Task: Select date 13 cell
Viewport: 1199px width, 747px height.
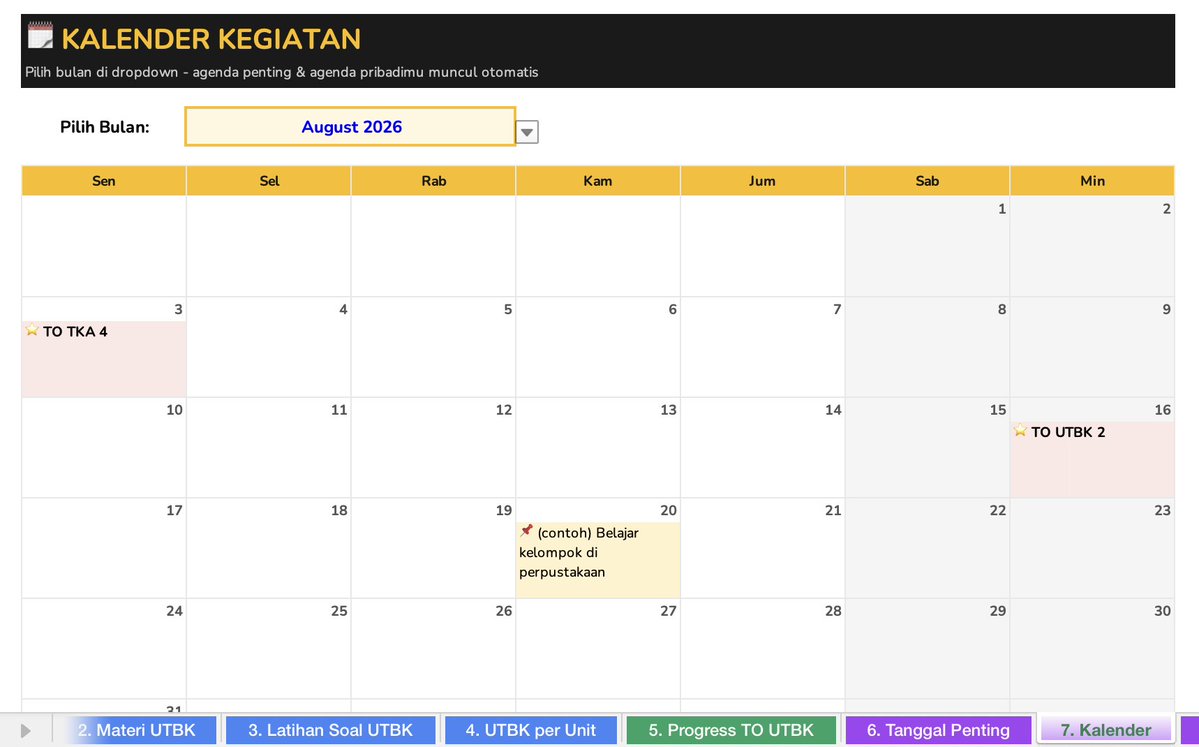Action: pos(598,447)
